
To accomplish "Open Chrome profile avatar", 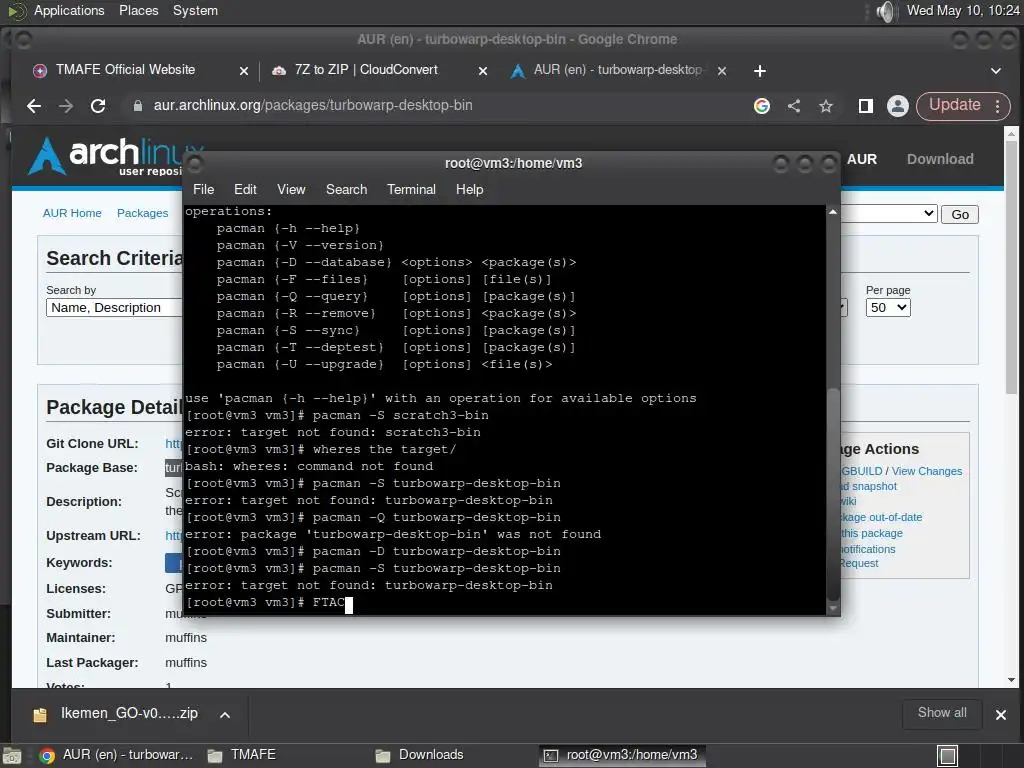I will point(897,106).
